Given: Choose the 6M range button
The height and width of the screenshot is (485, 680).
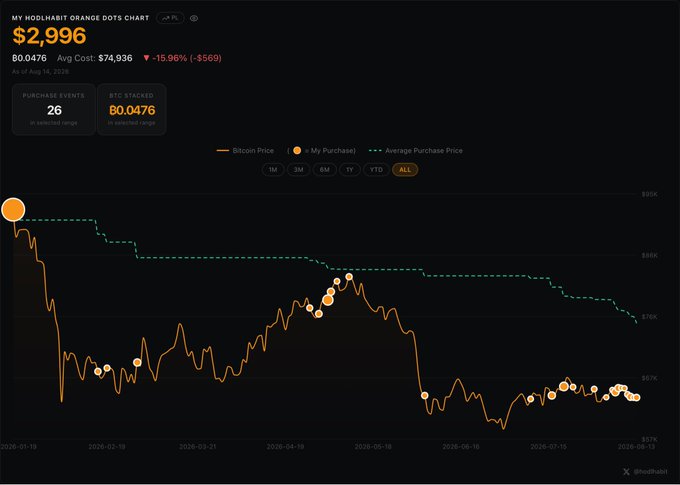Looking at the screenshot, I should click(x=324, y=170).
